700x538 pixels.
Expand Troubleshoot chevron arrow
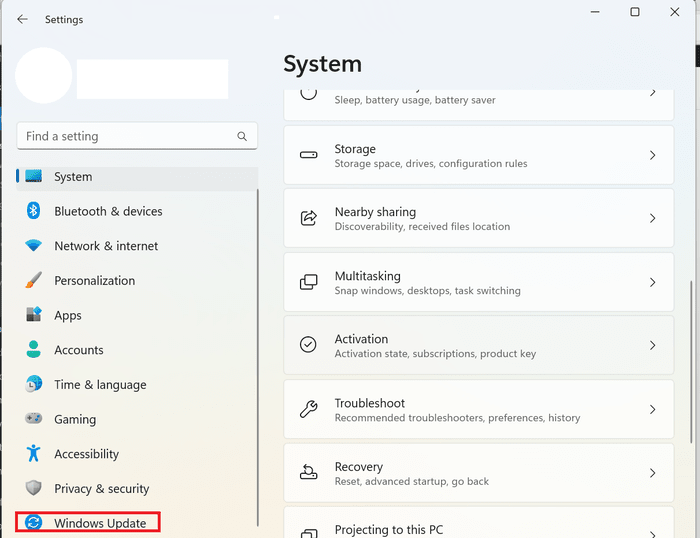click(x=653, y=409)
